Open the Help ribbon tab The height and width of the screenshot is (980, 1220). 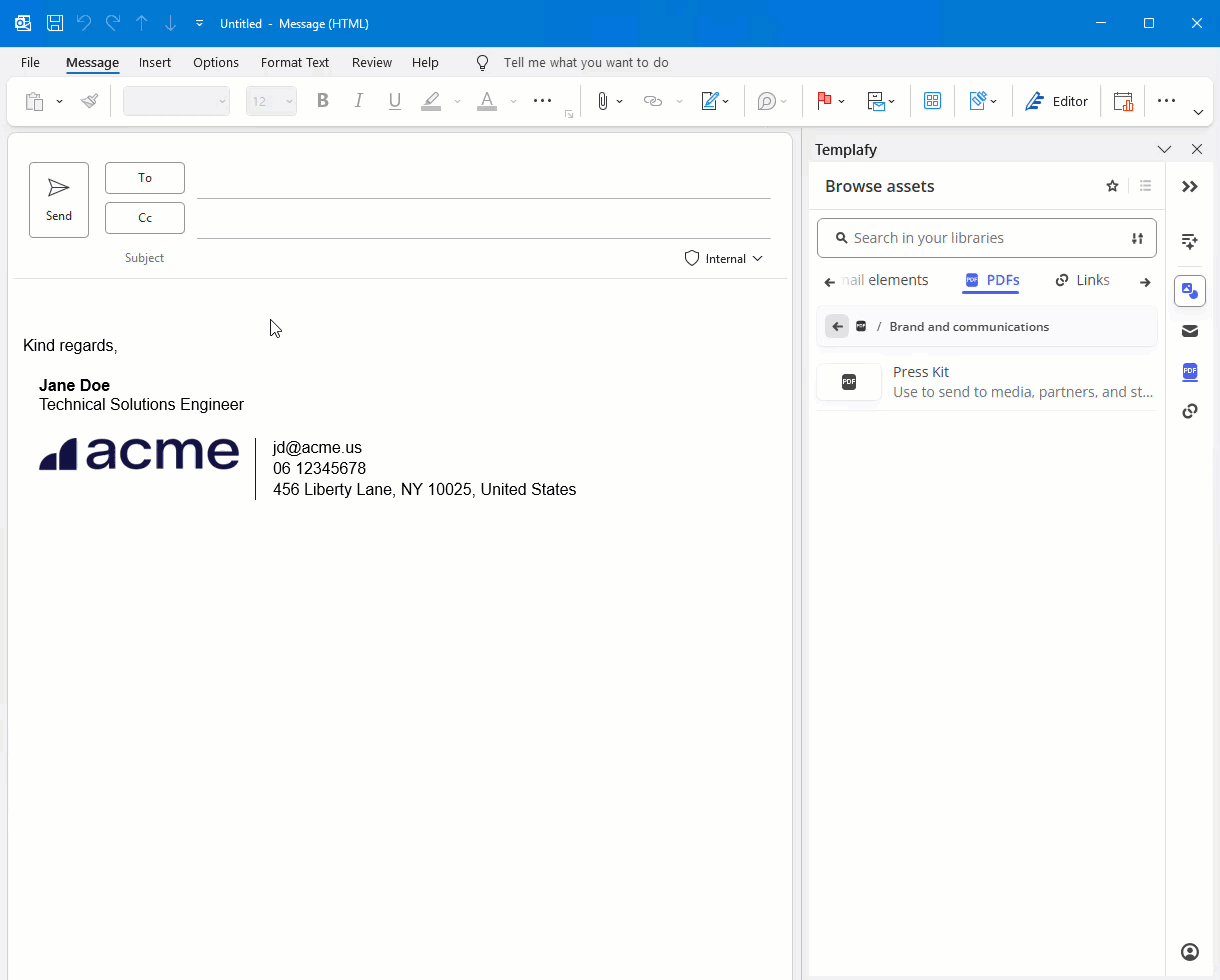425,62
